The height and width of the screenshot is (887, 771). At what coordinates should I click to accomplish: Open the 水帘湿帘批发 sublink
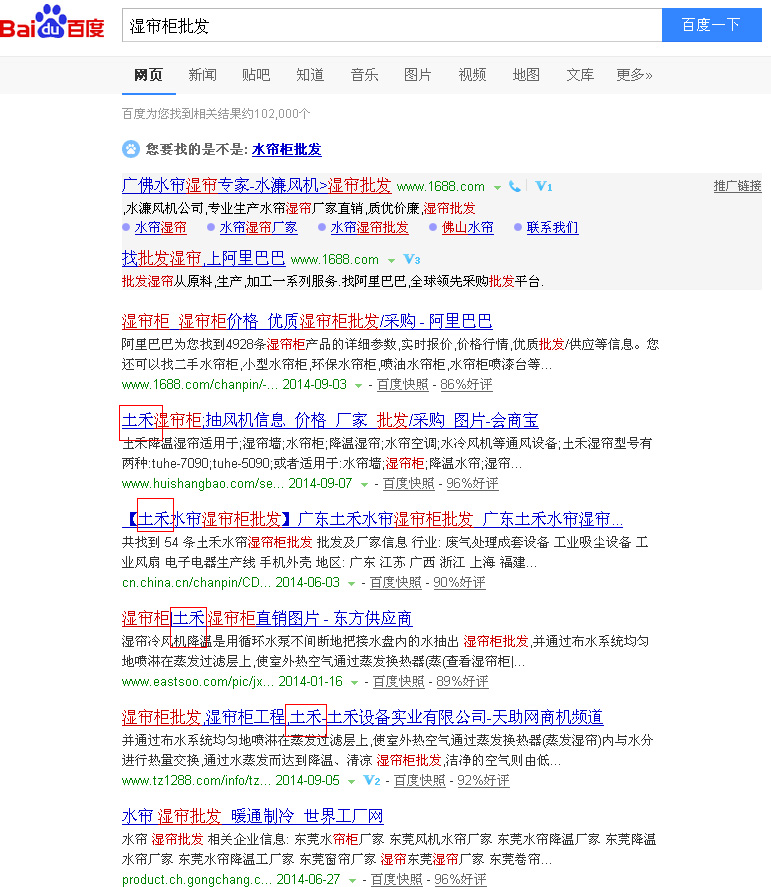(x=369, y=227)
